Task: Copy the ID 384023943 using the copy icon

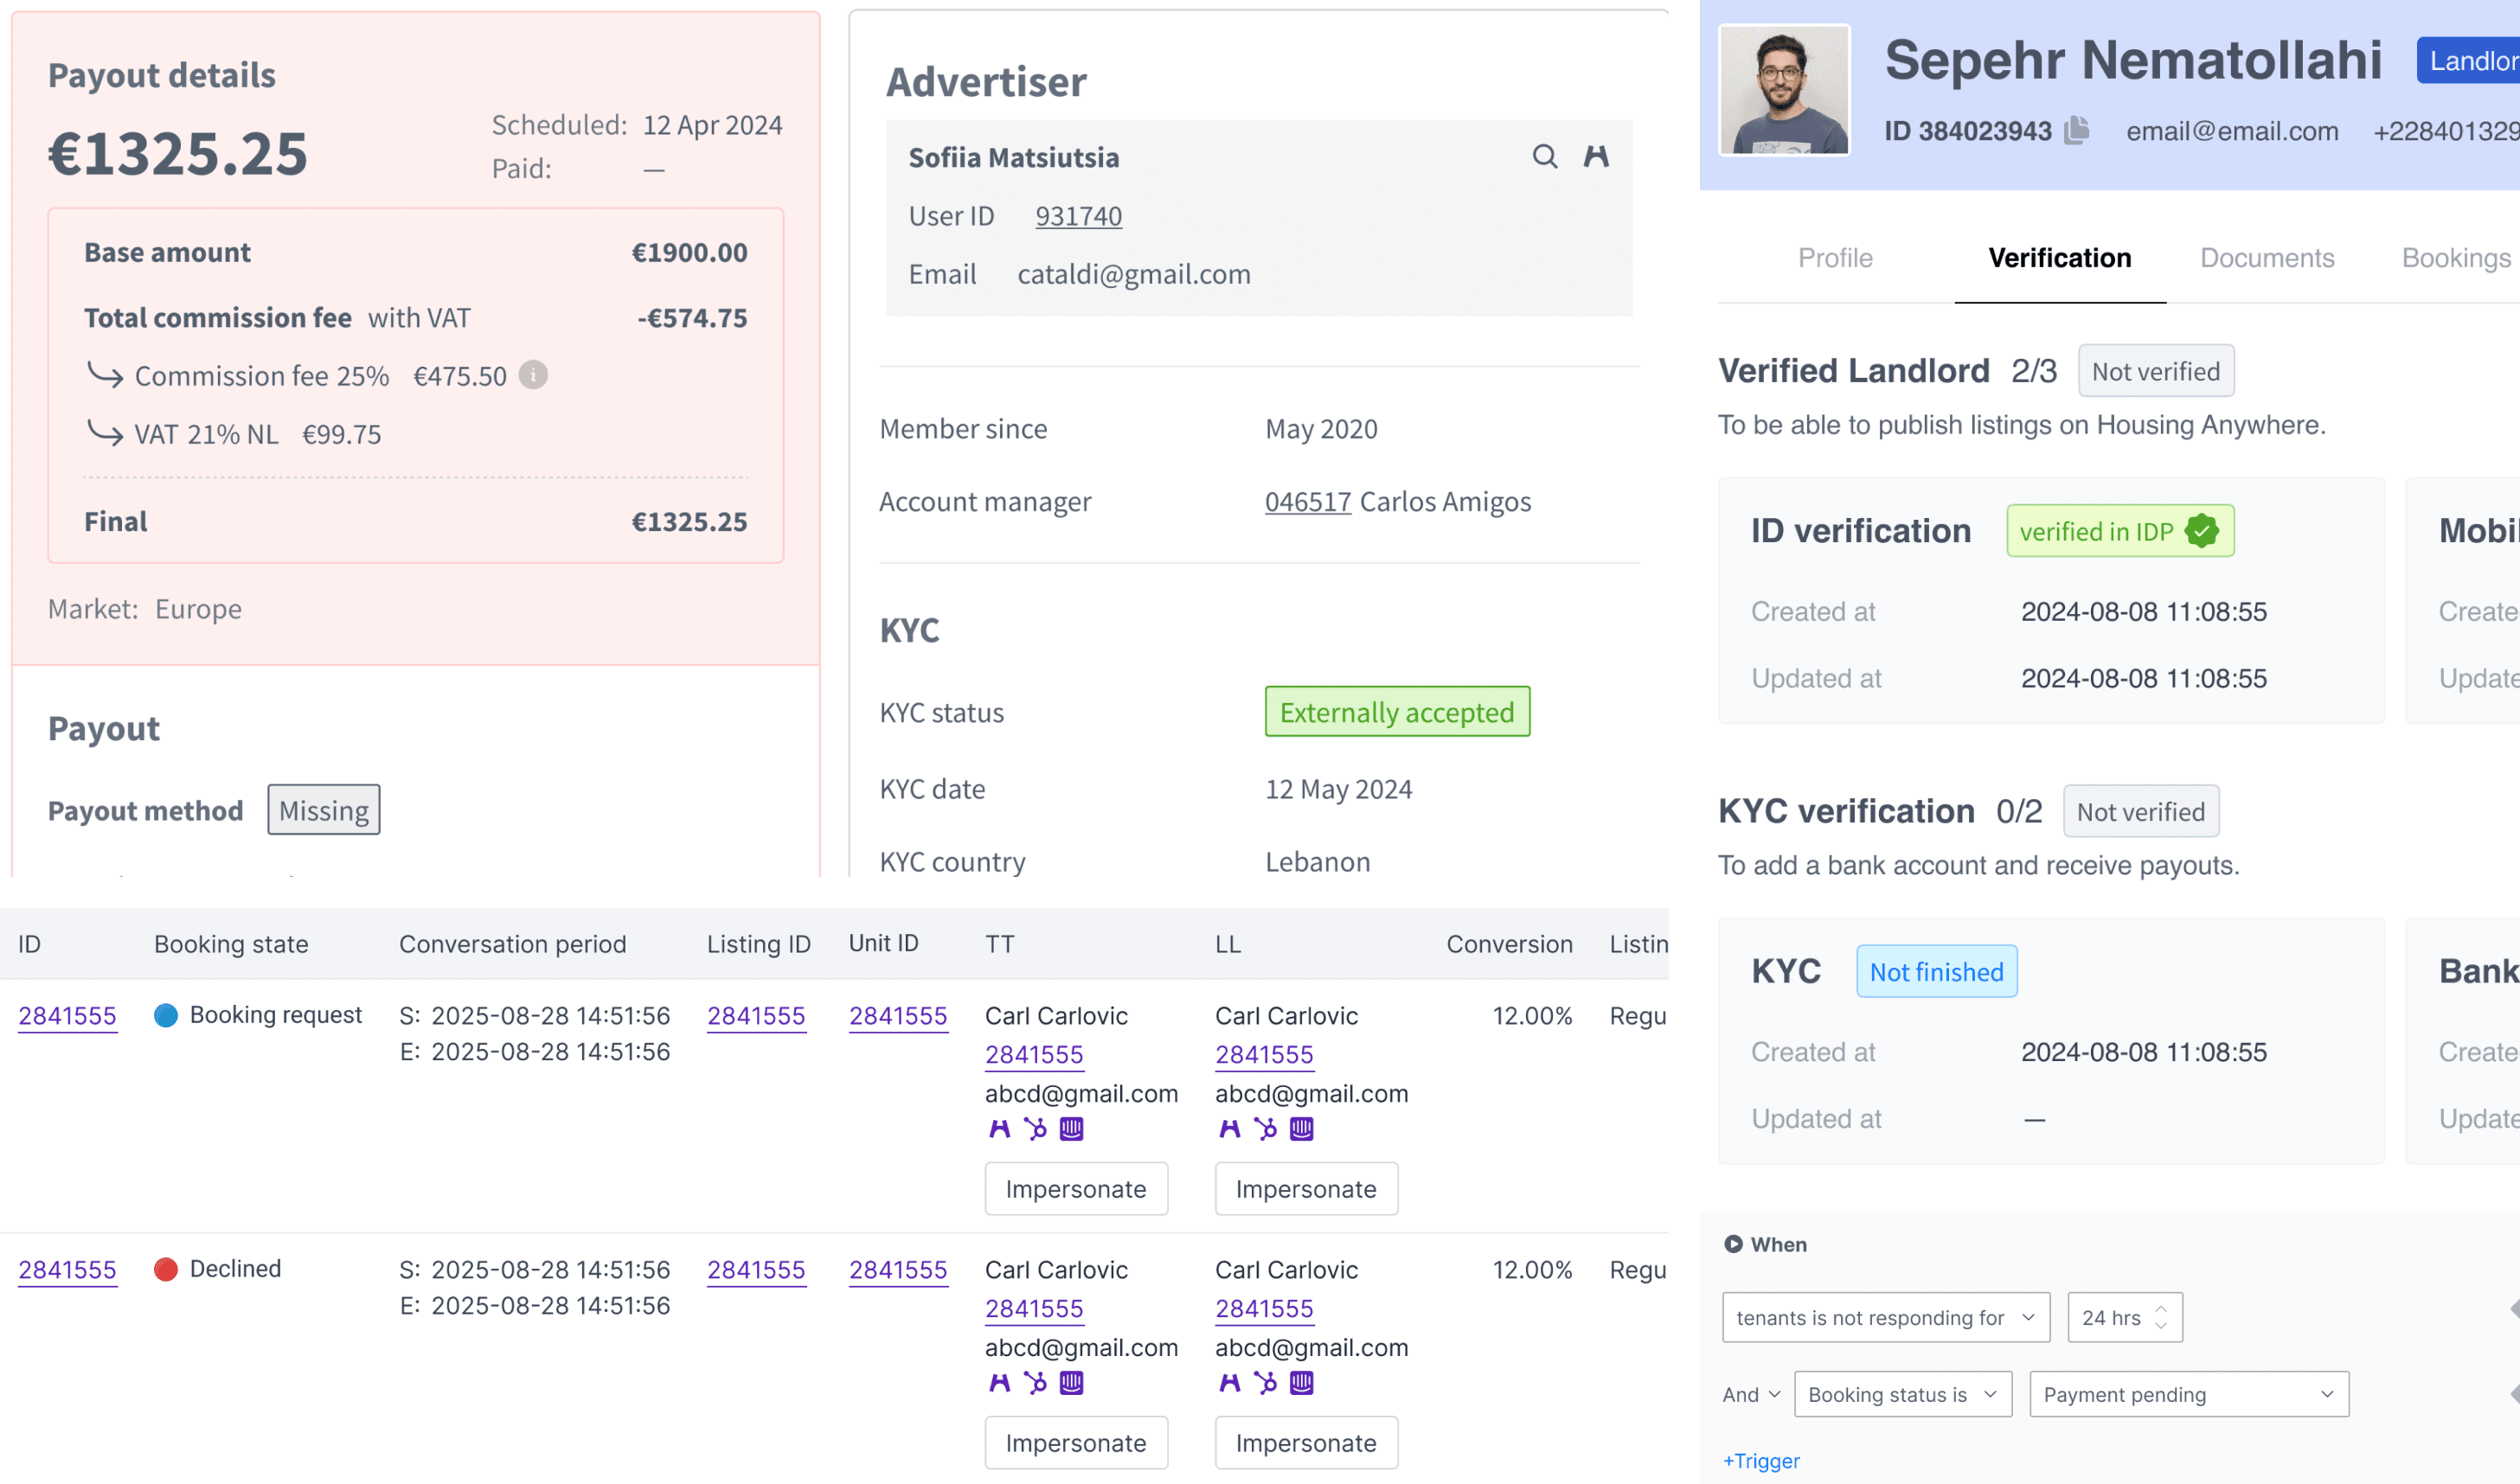Action: 2077,130
